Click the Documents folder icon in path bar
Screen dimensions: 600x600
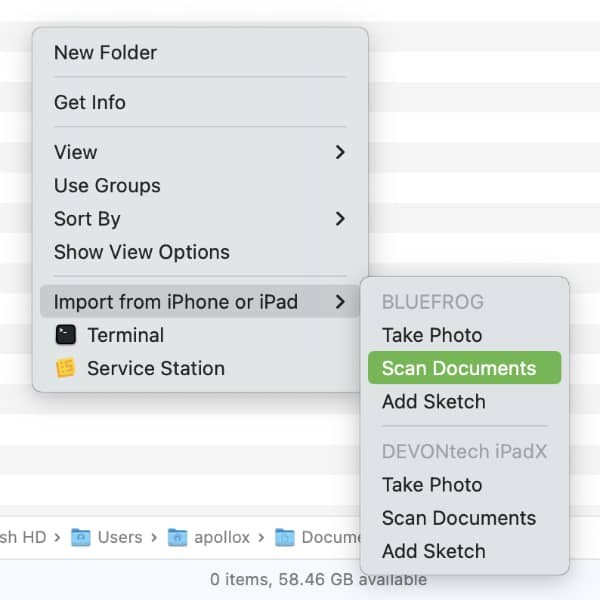click(x=285, y=538)
